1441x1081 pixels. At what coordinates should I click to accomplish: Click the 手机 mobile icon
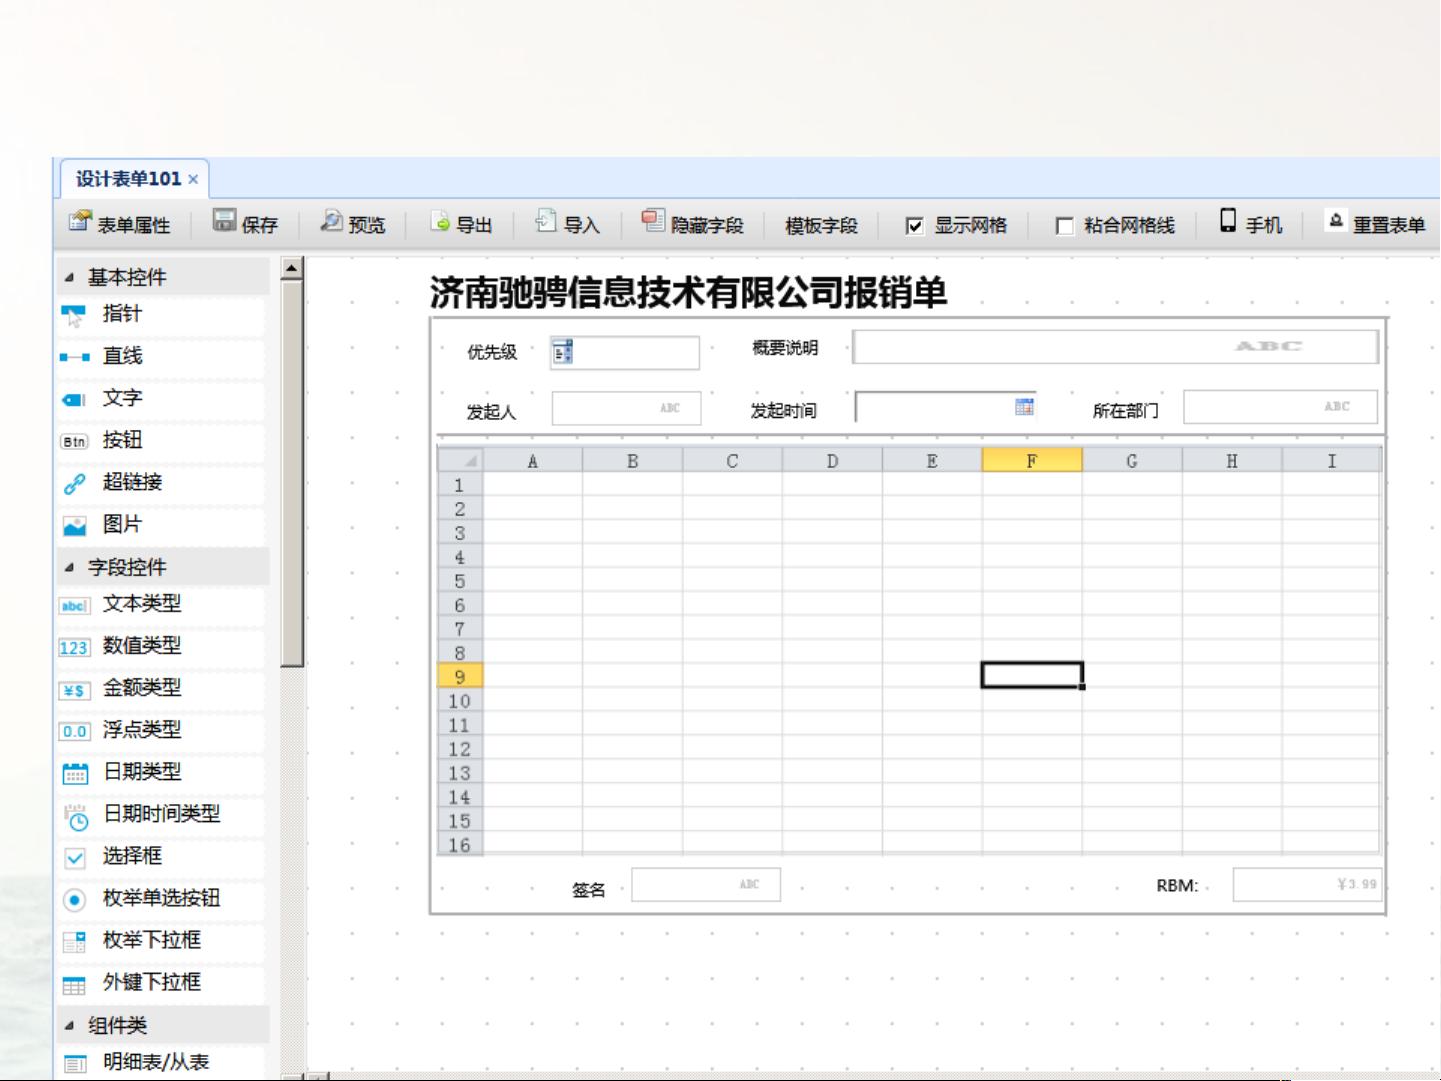click(x=1228, y=221)
